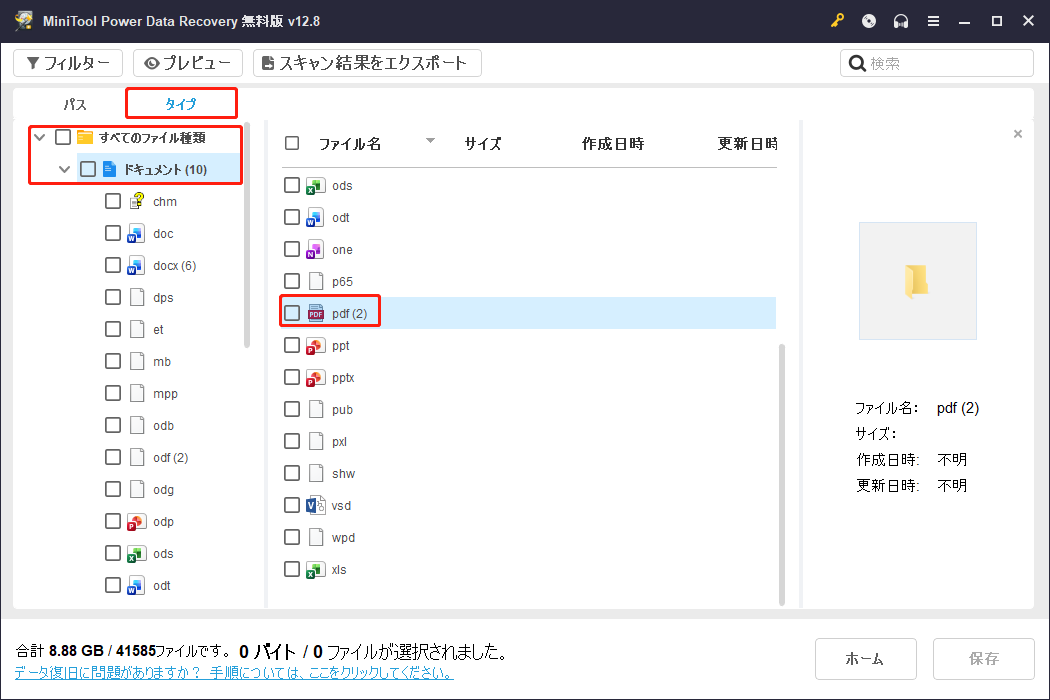
Task: Open the ファイル名 sort dropdown arrow
Action: click(x=430, y=143)
